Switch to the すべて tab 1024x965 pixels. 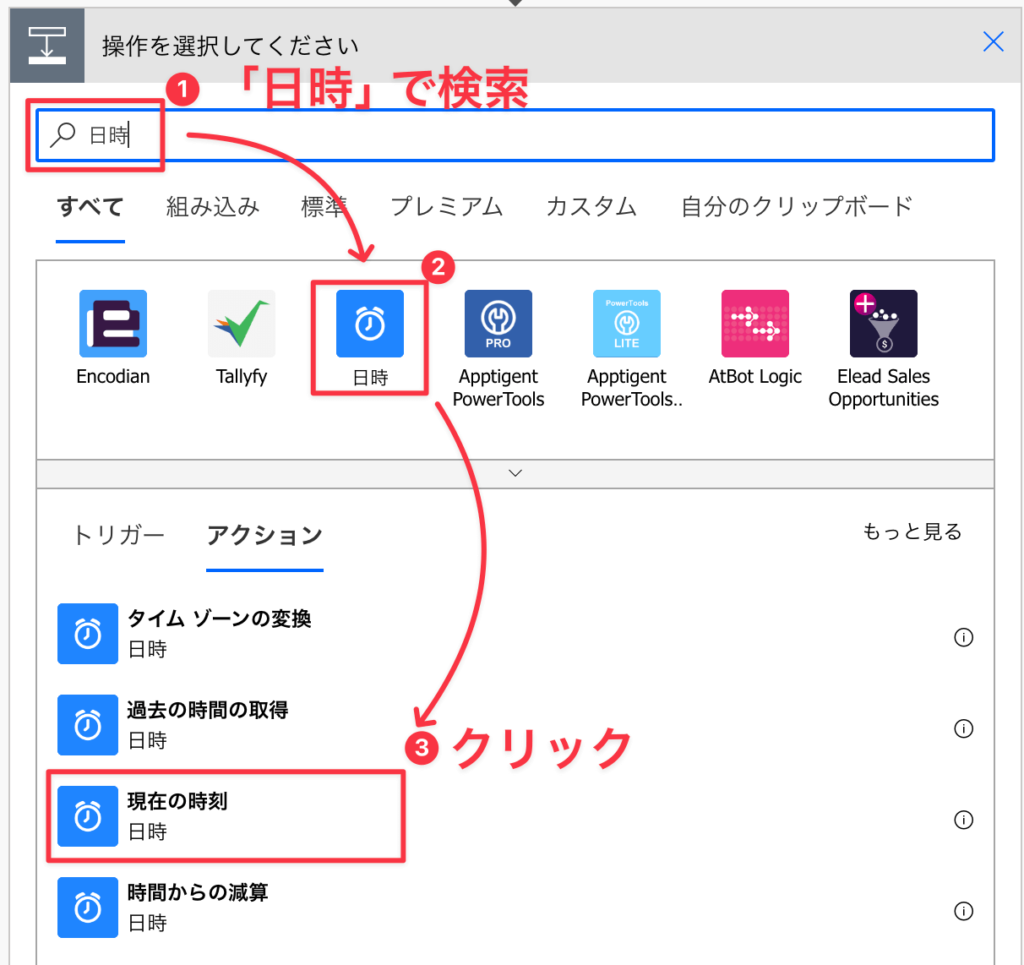point(90,207)
